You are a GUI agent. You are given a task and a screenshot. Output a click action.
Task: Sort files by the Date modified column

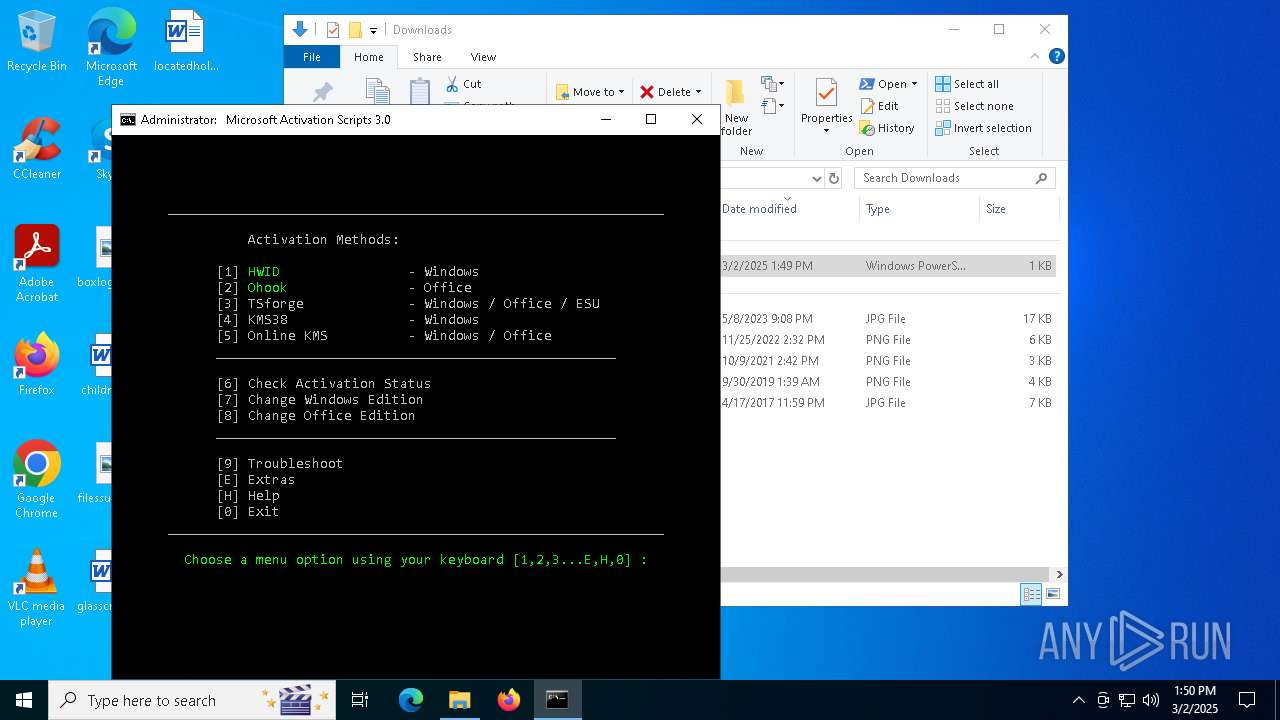pos(759,209)
